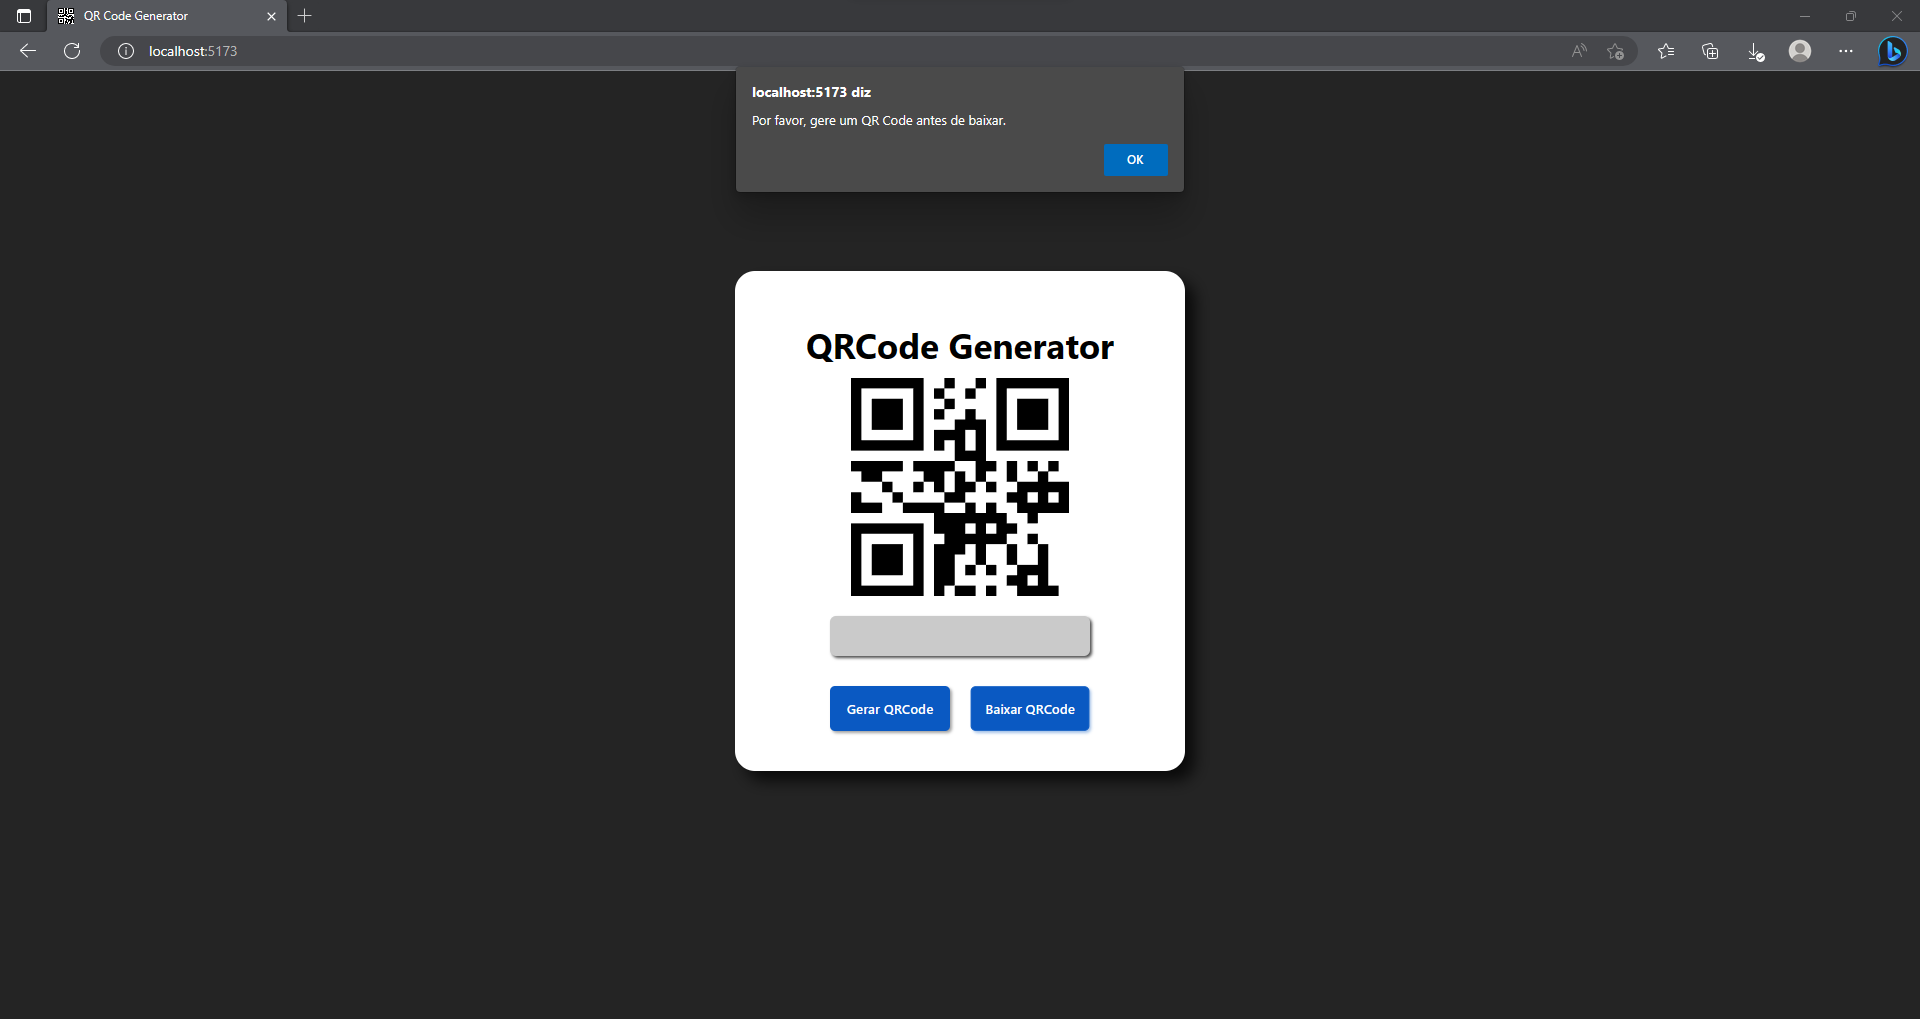Close the QR Code Generator tab
This screenshot has height=1019, width=1920.
(x=271, y=16)
